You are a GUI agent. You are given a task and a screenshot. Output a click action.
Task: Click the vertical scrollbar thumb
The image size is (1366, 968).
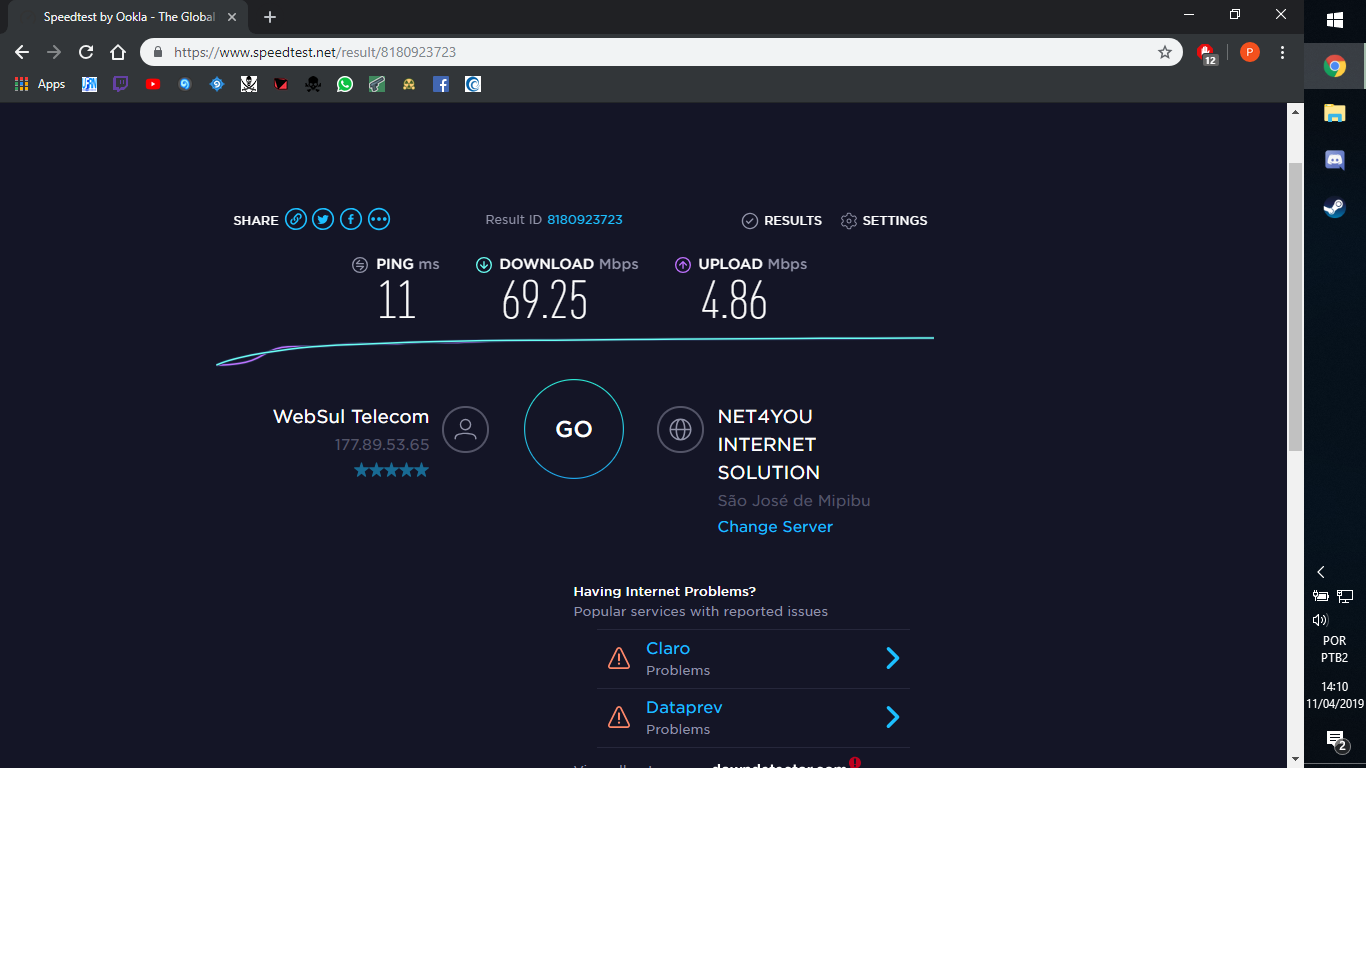point(1295,306)
